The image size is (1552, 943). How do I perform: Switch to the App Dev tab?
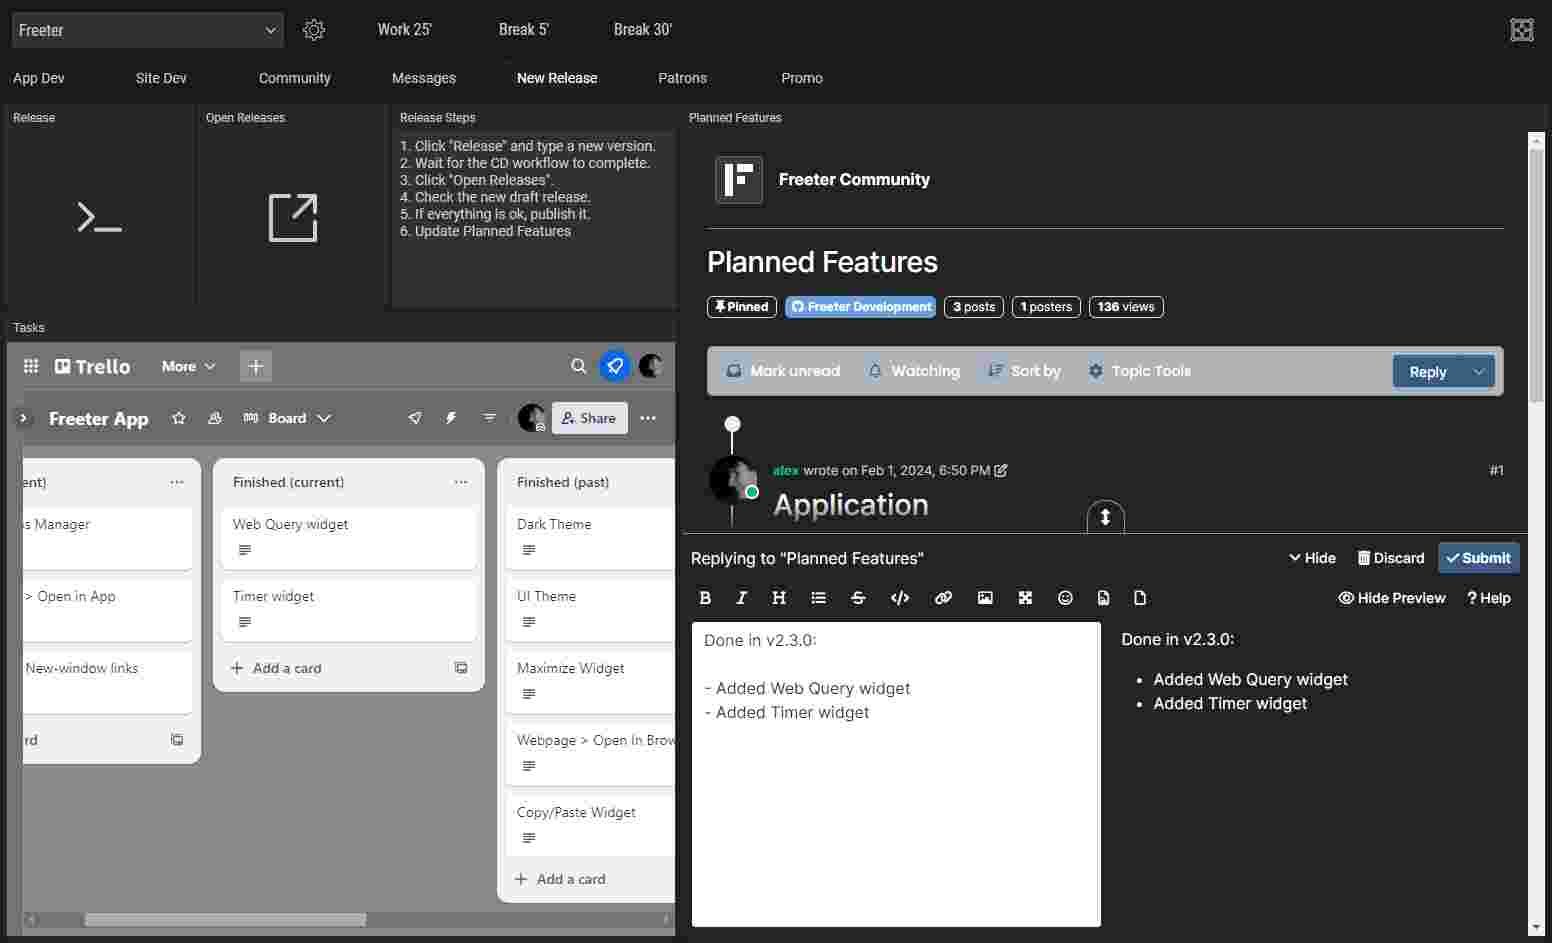(x=39, y=78)
